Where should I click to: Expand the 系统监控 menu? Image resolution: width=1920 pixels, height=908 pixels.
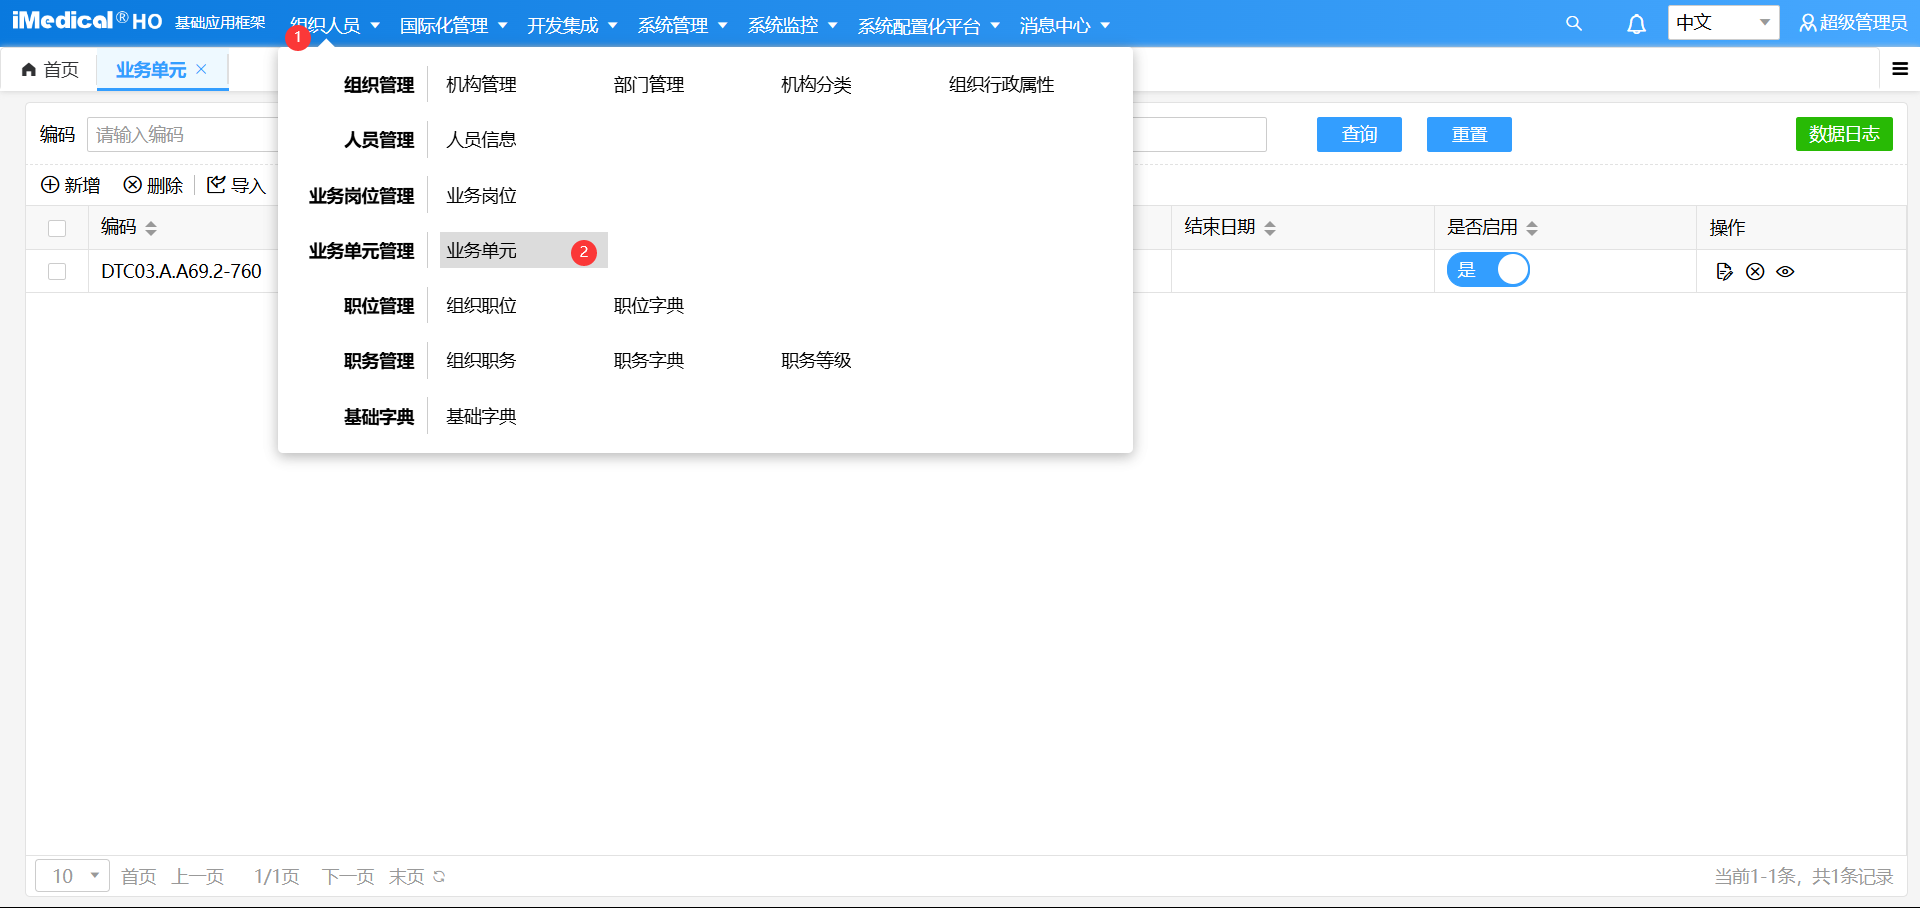pyautogui.click(x=792, y=25)
